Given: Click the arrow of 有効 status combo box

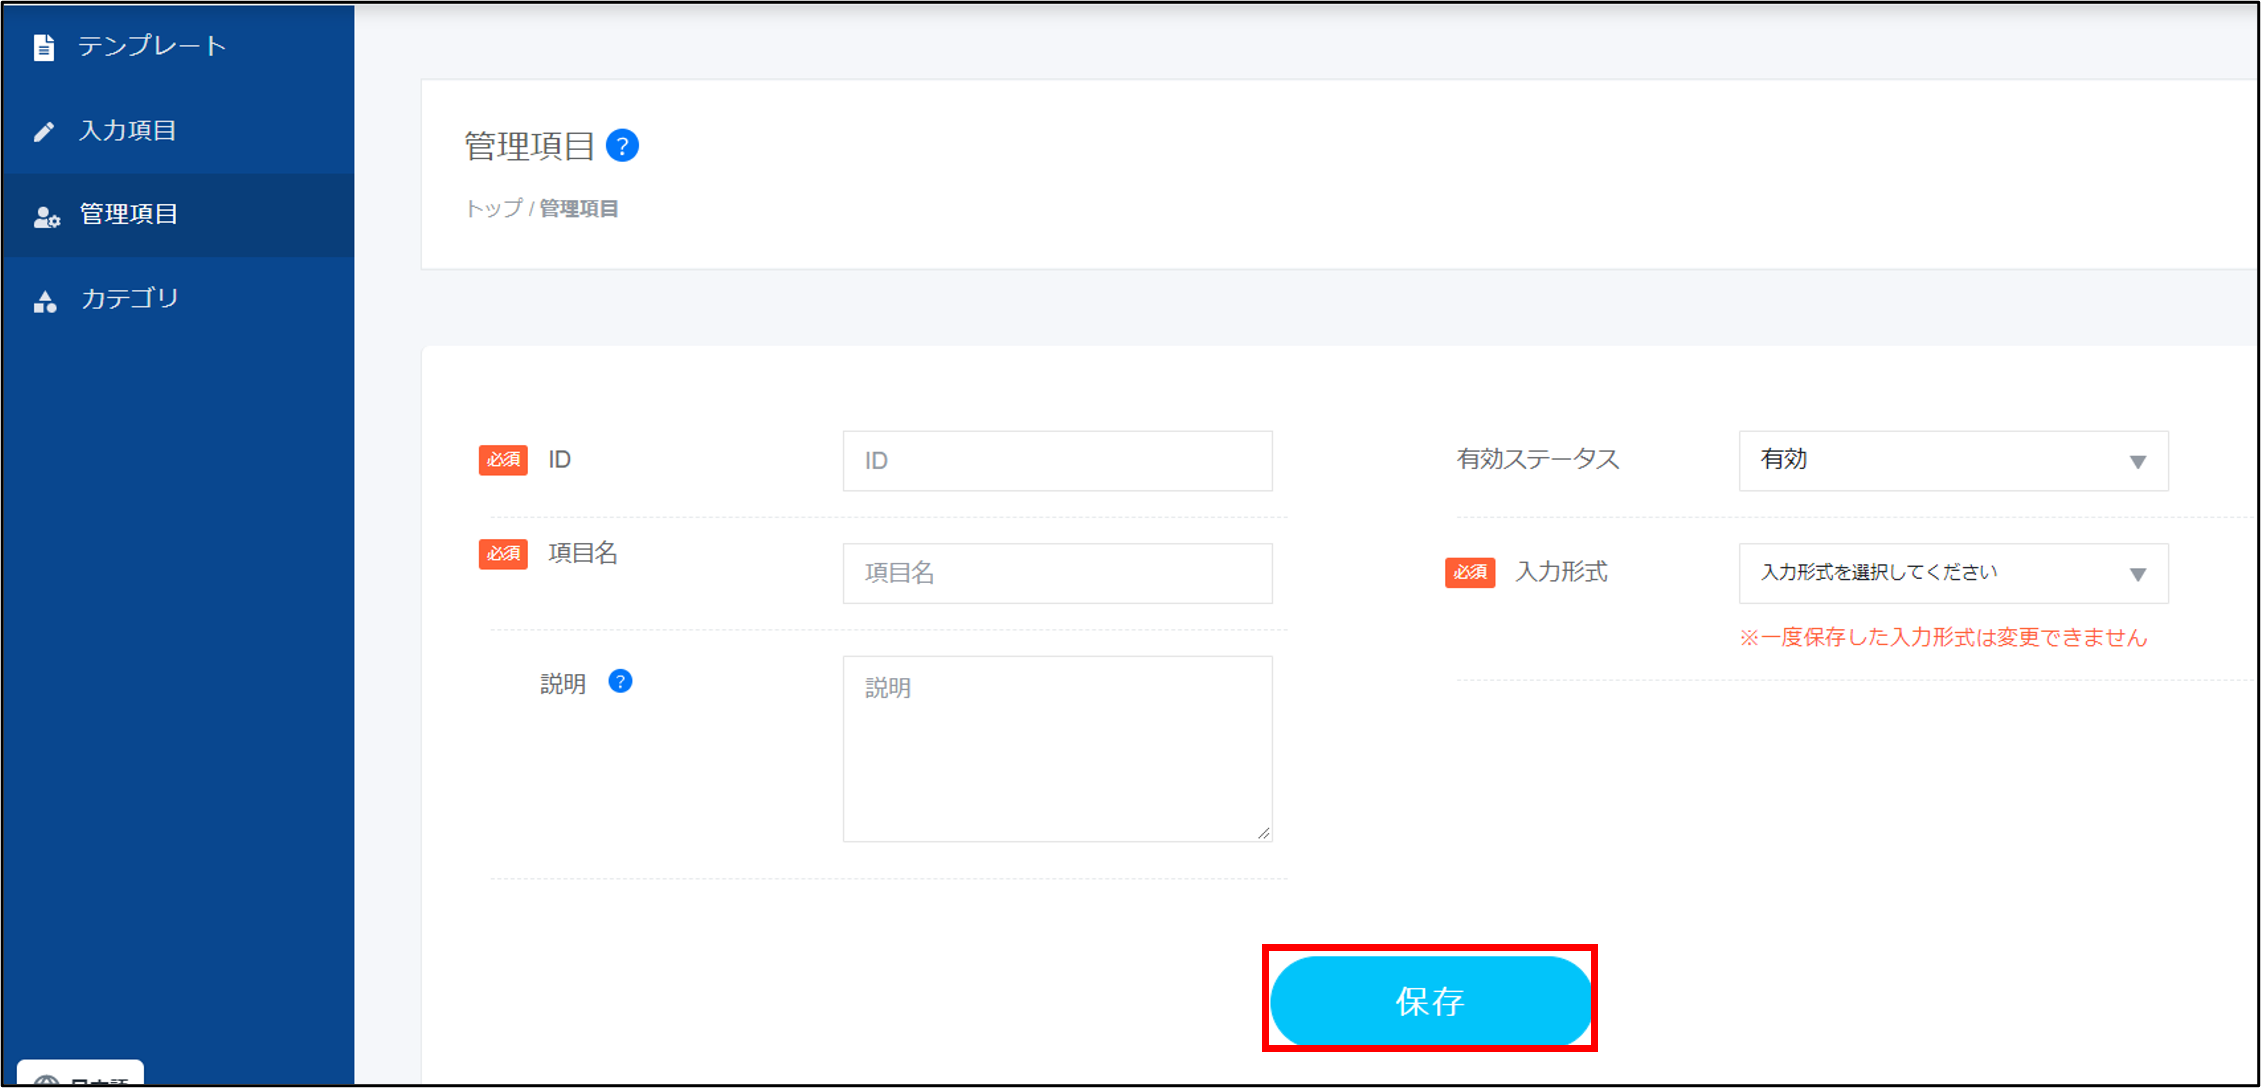Looking at the screenshot, I should [x=2137, y=462].
